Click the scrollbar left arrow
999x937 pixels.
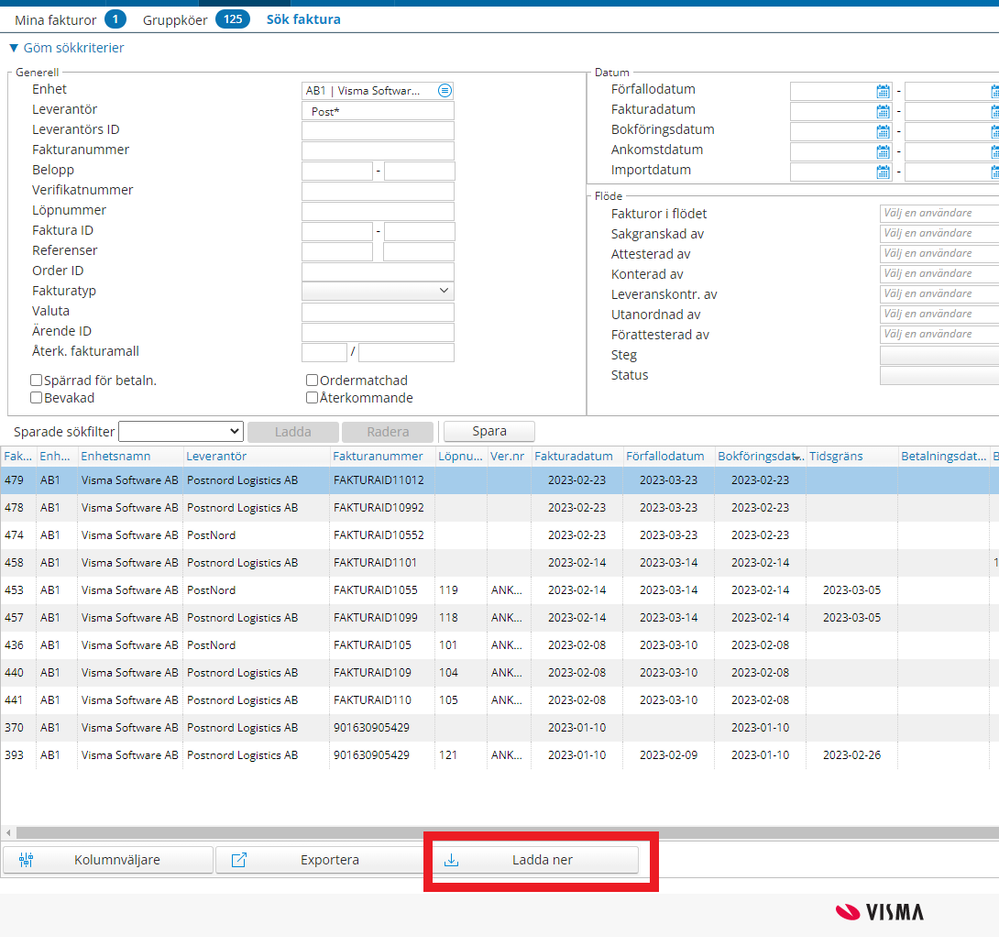8,833
